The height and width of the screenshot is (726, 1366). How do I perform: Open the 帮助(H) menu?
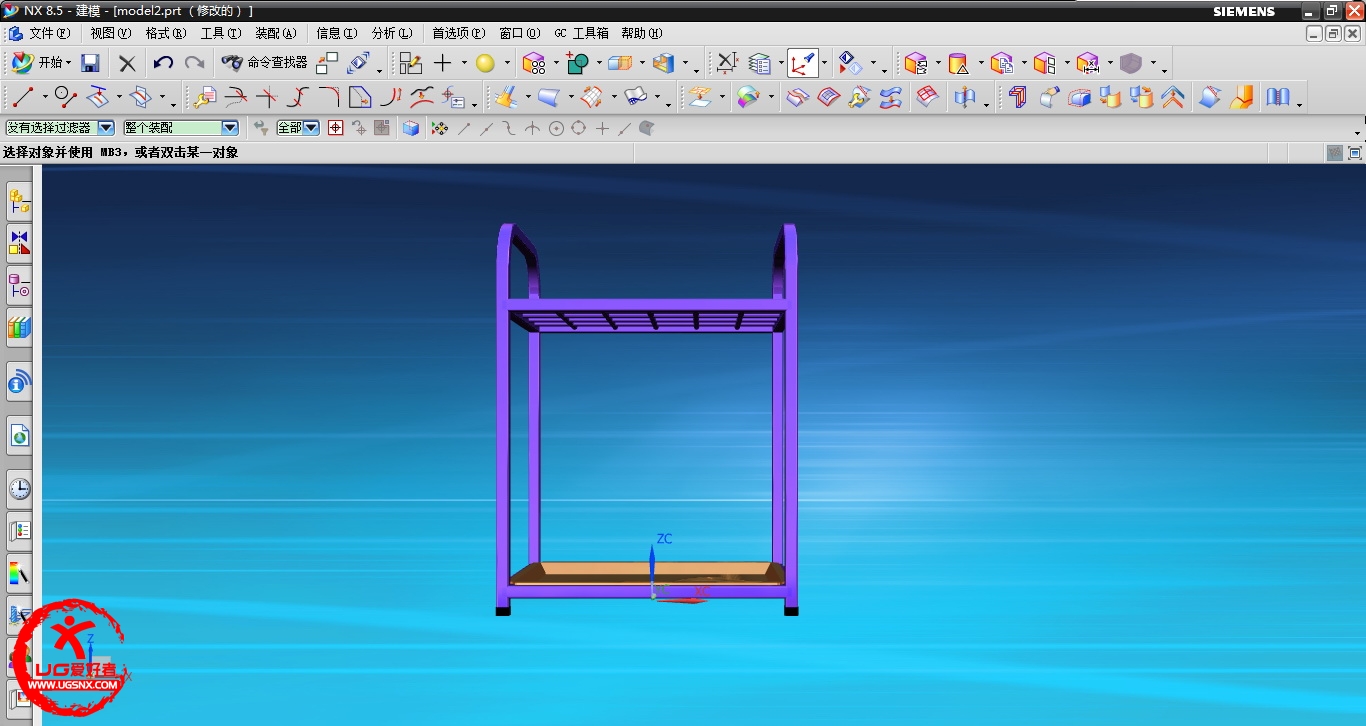coord(641,33)
